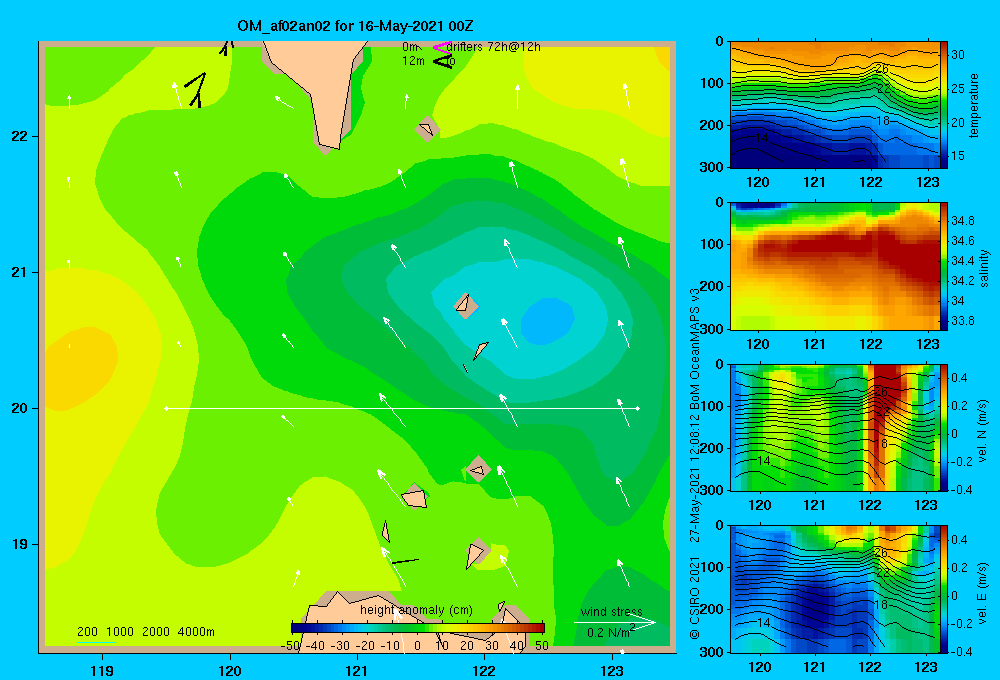Image resolution: width=1000 pixels, height=680 pixels.
Task: Click the 'salinity' axis label
Action: (x=985, y=268)
